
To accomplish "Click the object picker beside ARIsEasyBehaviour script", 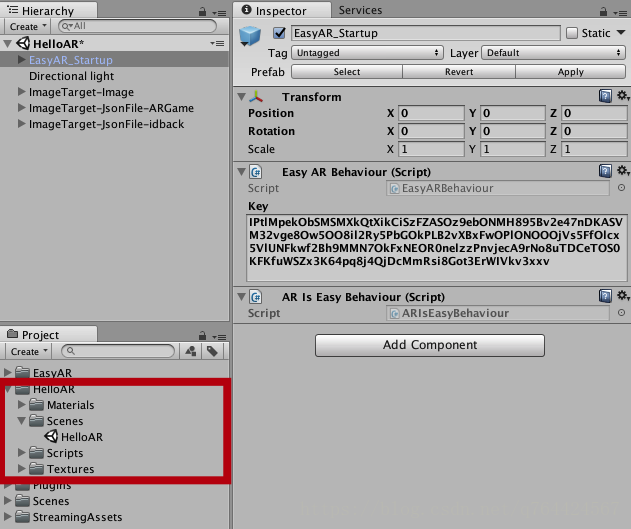I will tap(621, 313).
